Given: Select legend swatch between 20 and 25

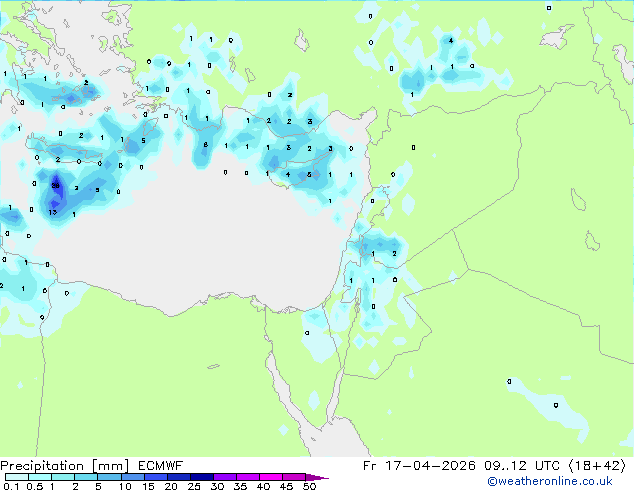Looking at the screenshot, I should click(x=179, y=477).
